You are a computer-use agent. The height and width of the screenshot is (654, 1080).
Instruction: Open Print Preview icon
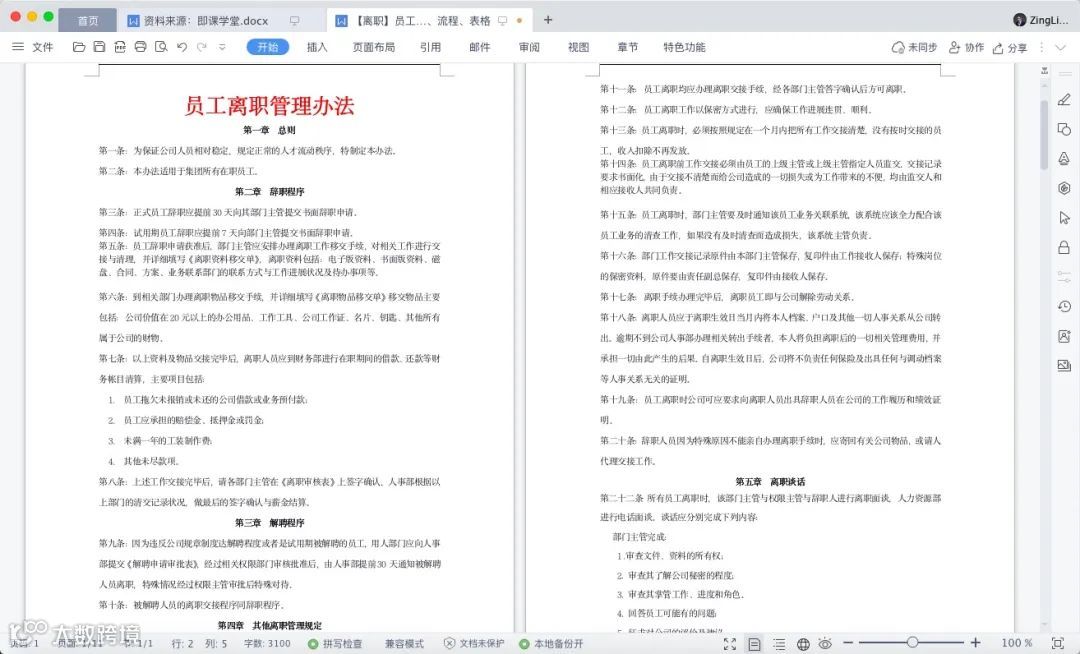coord(161,47)
